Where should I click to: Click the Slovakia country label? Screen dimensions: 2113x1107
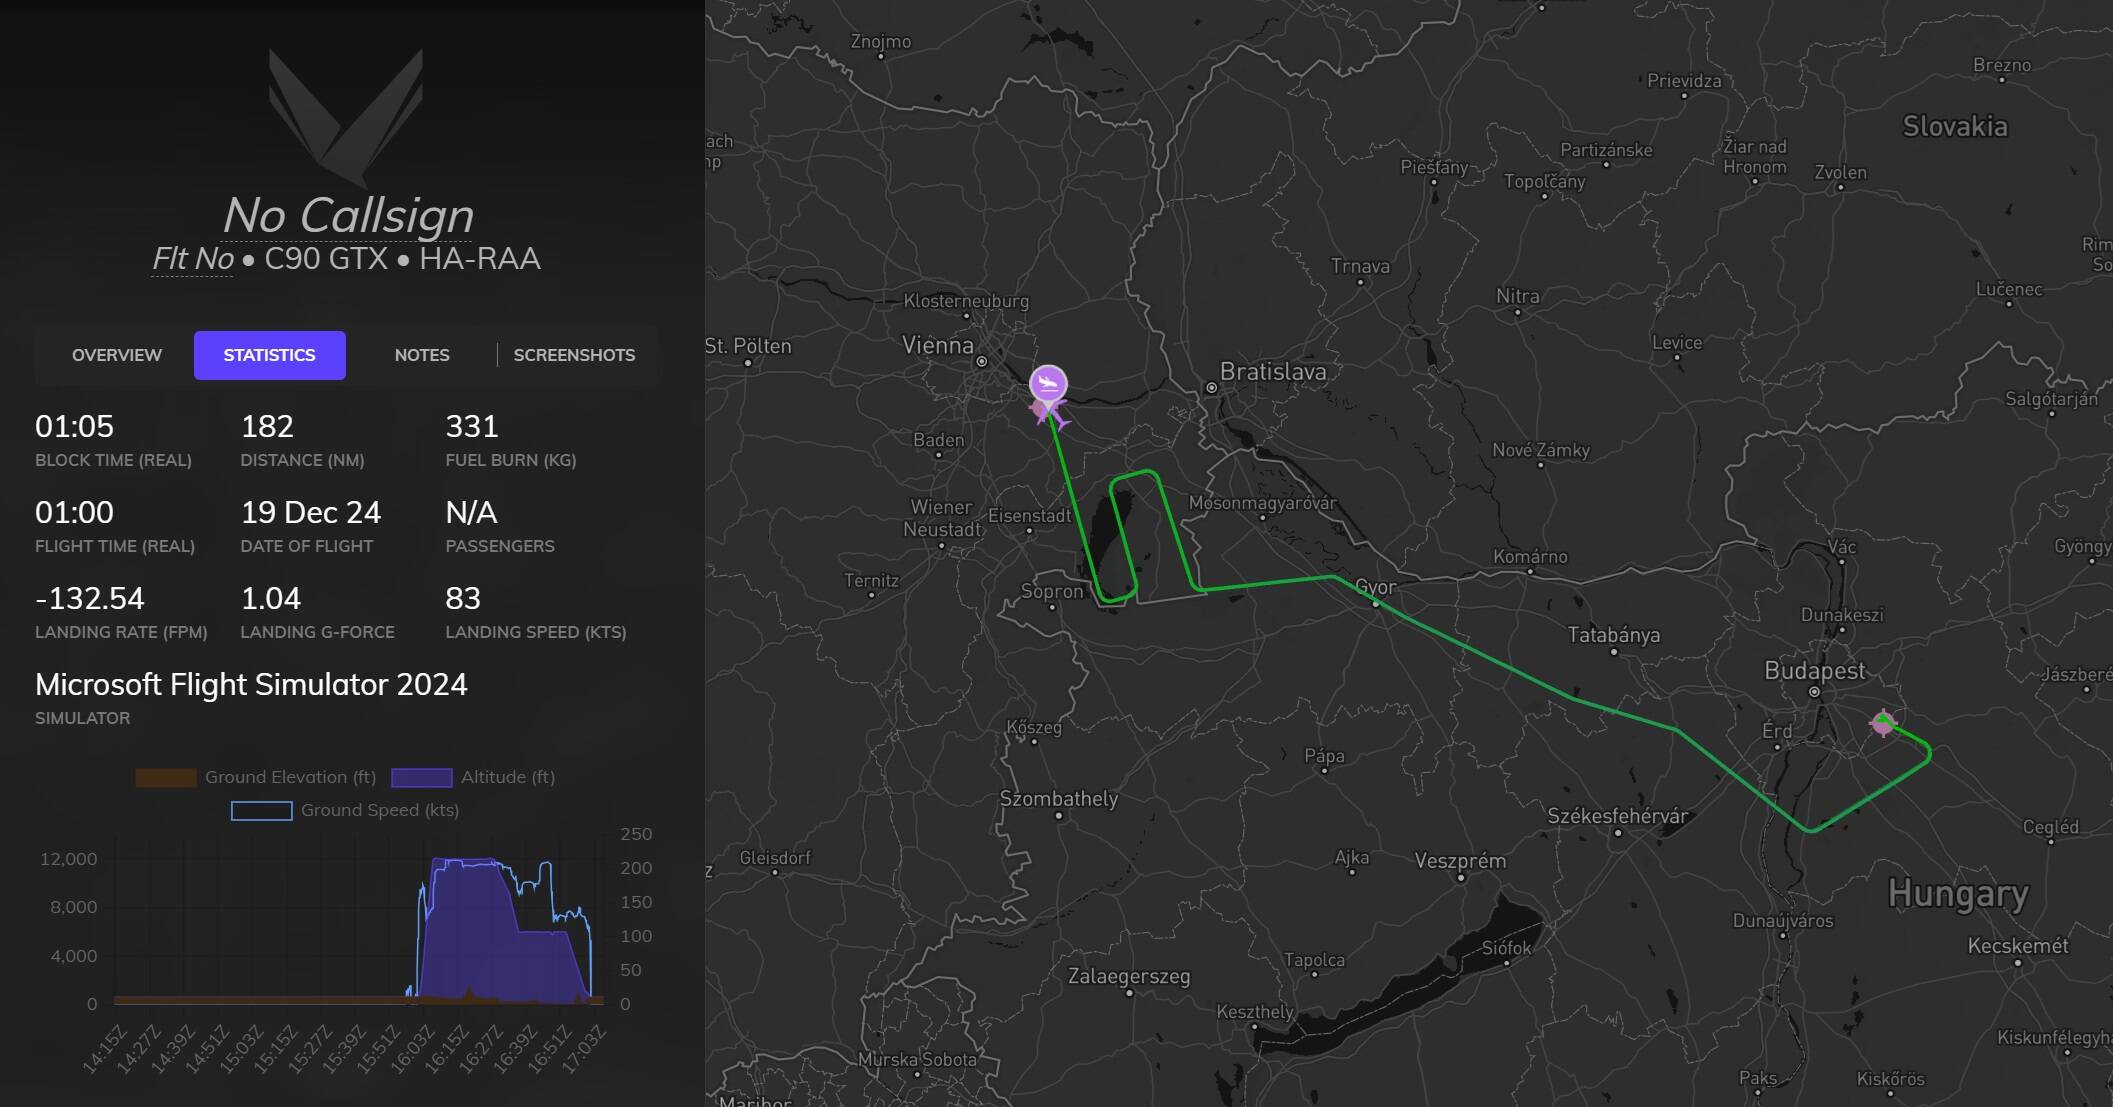click(1955, 126)
